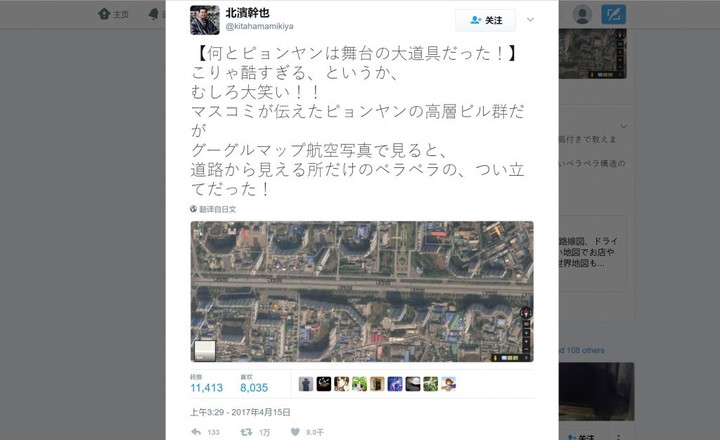
Task: Open the 8,035 likes count
Action: [254, 388]
